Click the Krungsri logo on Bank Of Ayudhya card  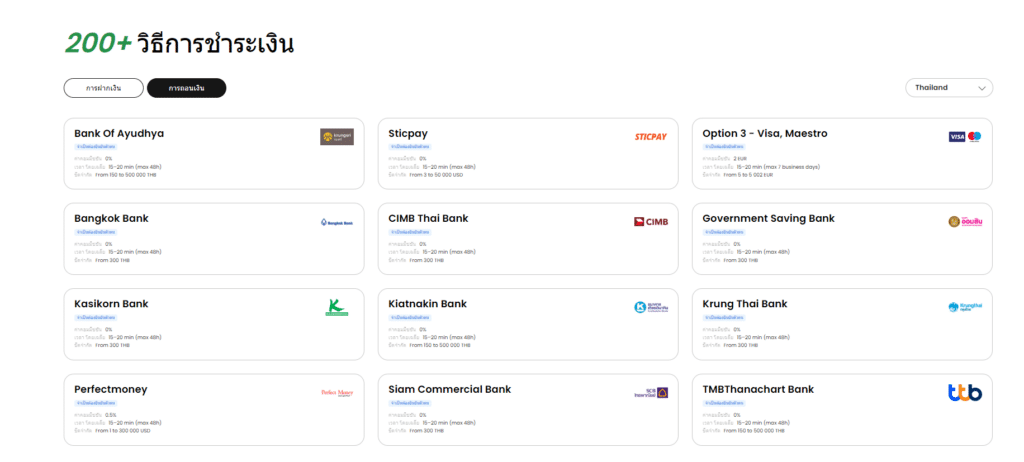[x=337, y=137]
